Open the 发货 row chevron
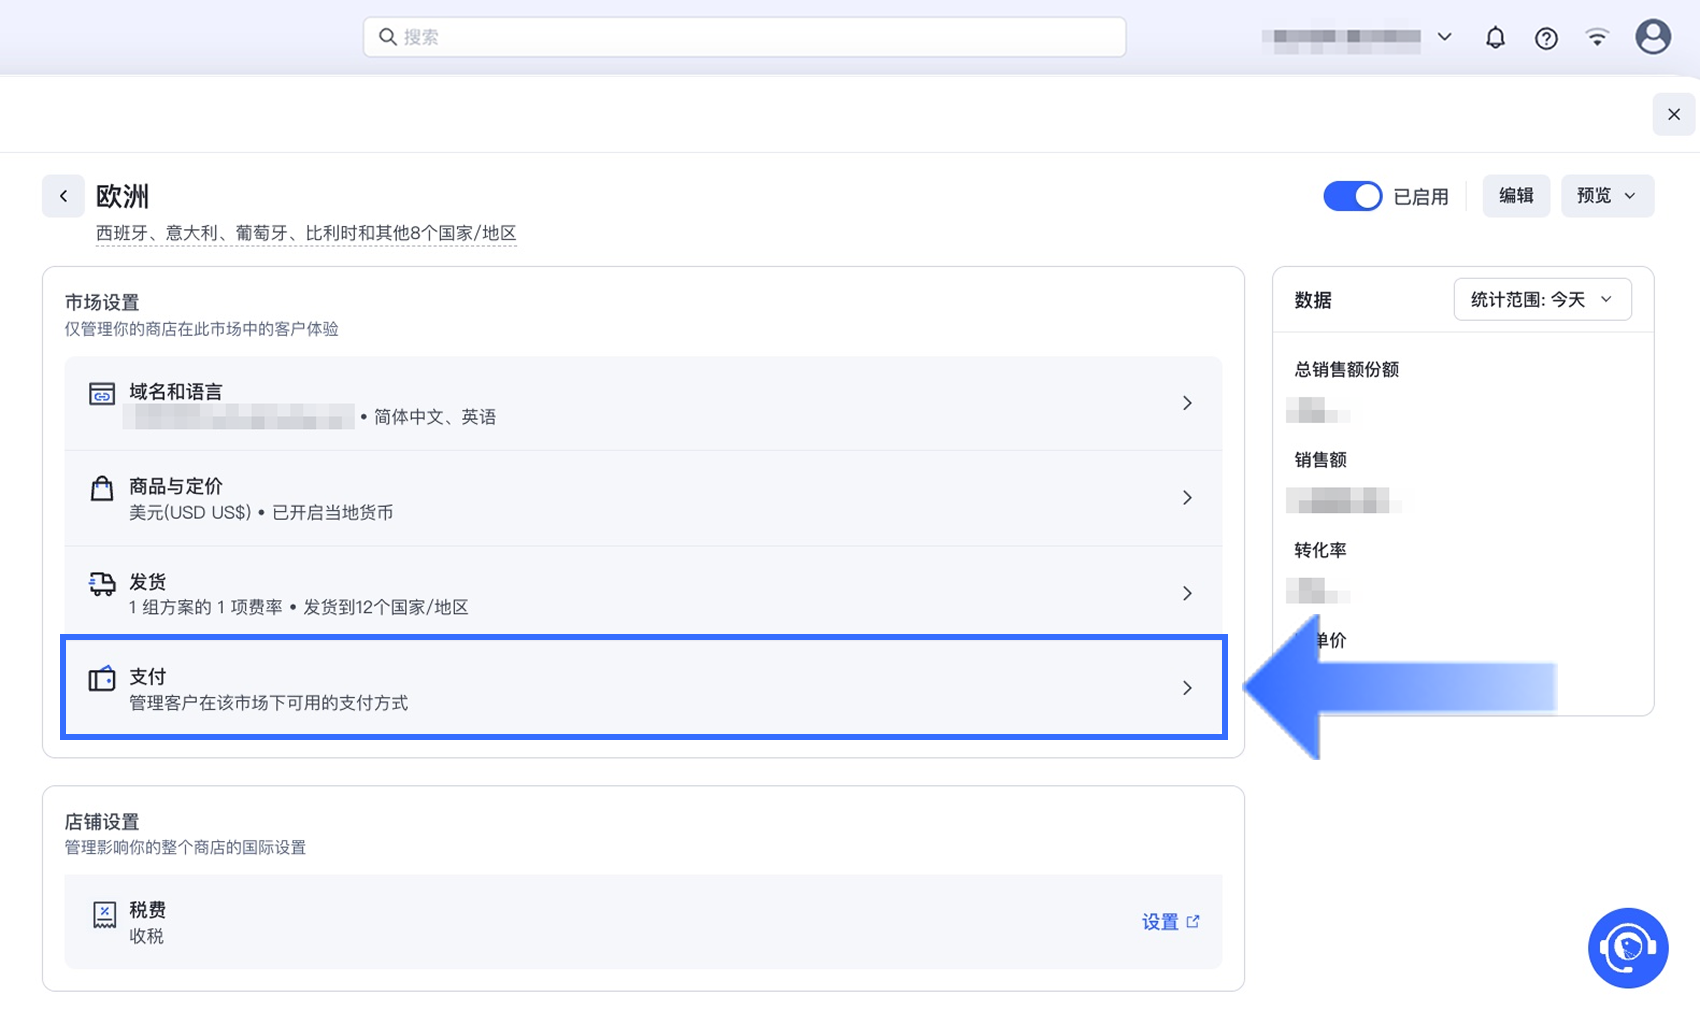This screenshot has width=1700, height=1010. pyautogui.click(x=1187, y=593)
